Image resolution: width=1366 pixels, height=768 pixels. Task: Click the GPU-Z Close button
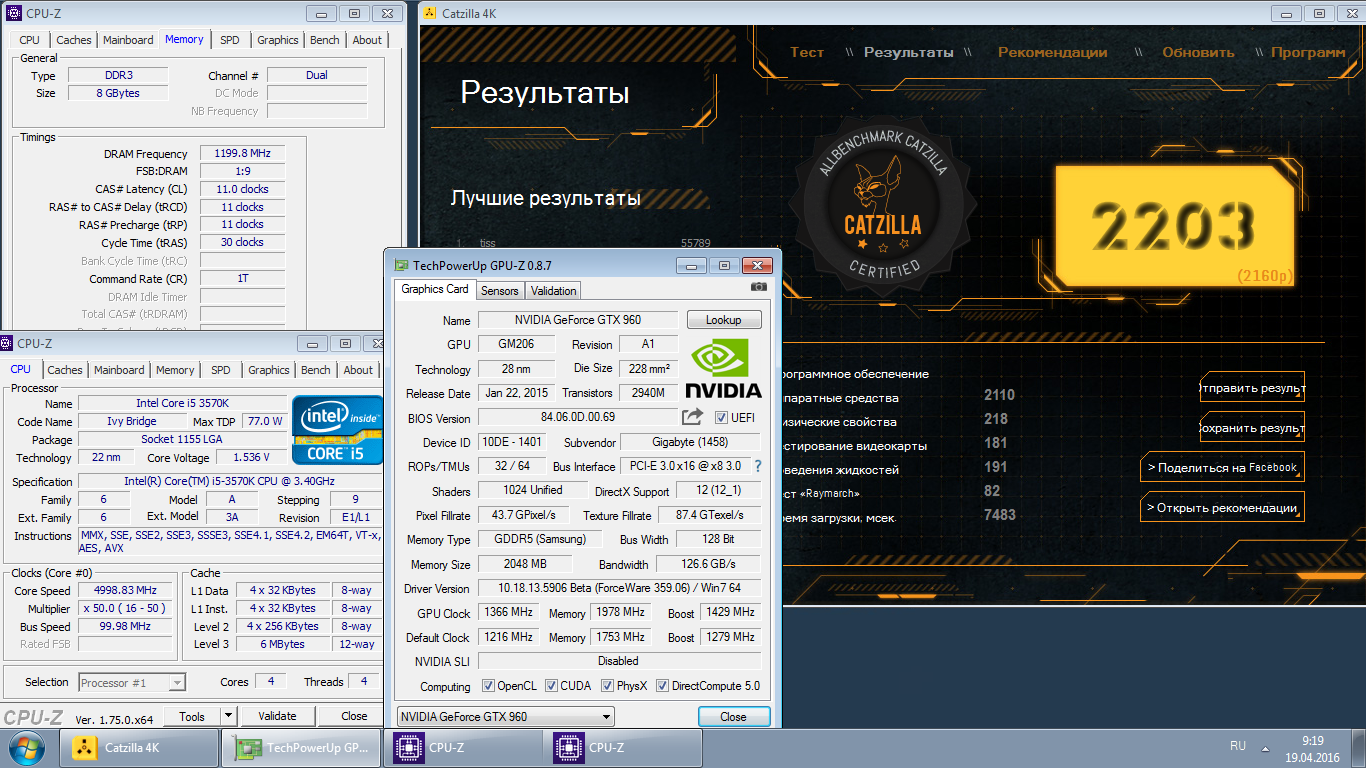733,717
